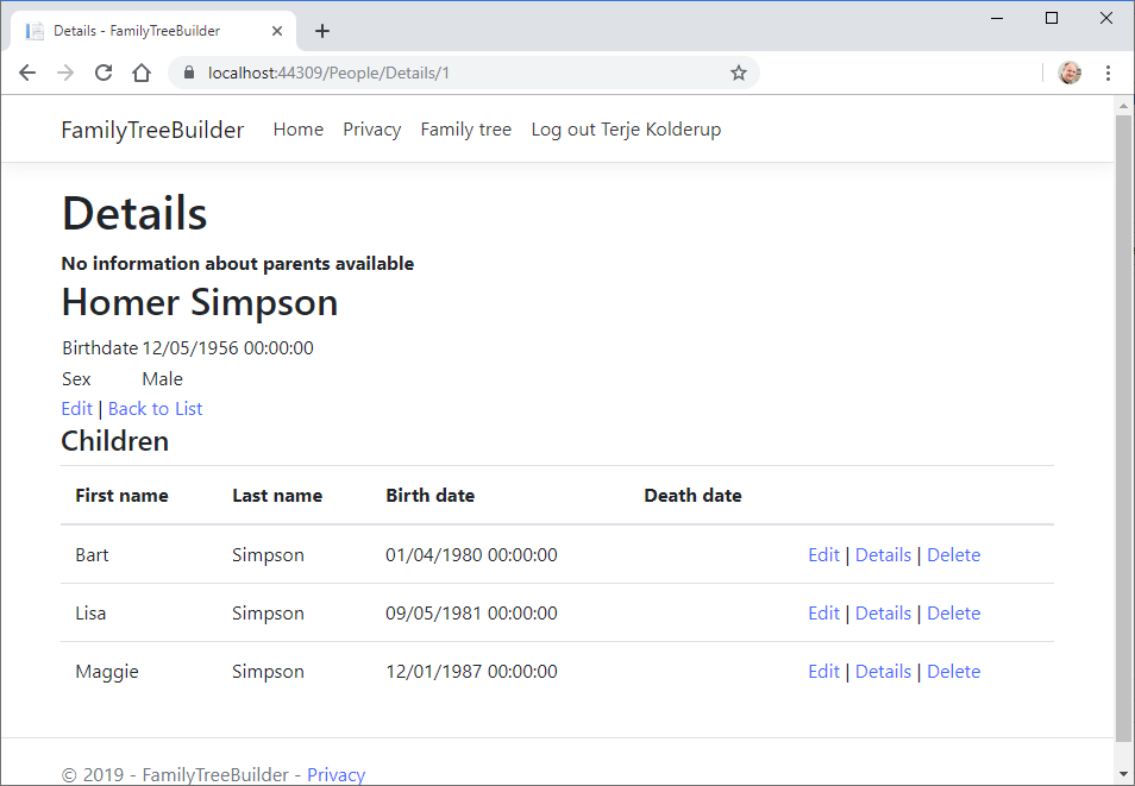This screenshot has height=786, width=1135.
Task: View site info via padlock icon
Action: [187, 73]
